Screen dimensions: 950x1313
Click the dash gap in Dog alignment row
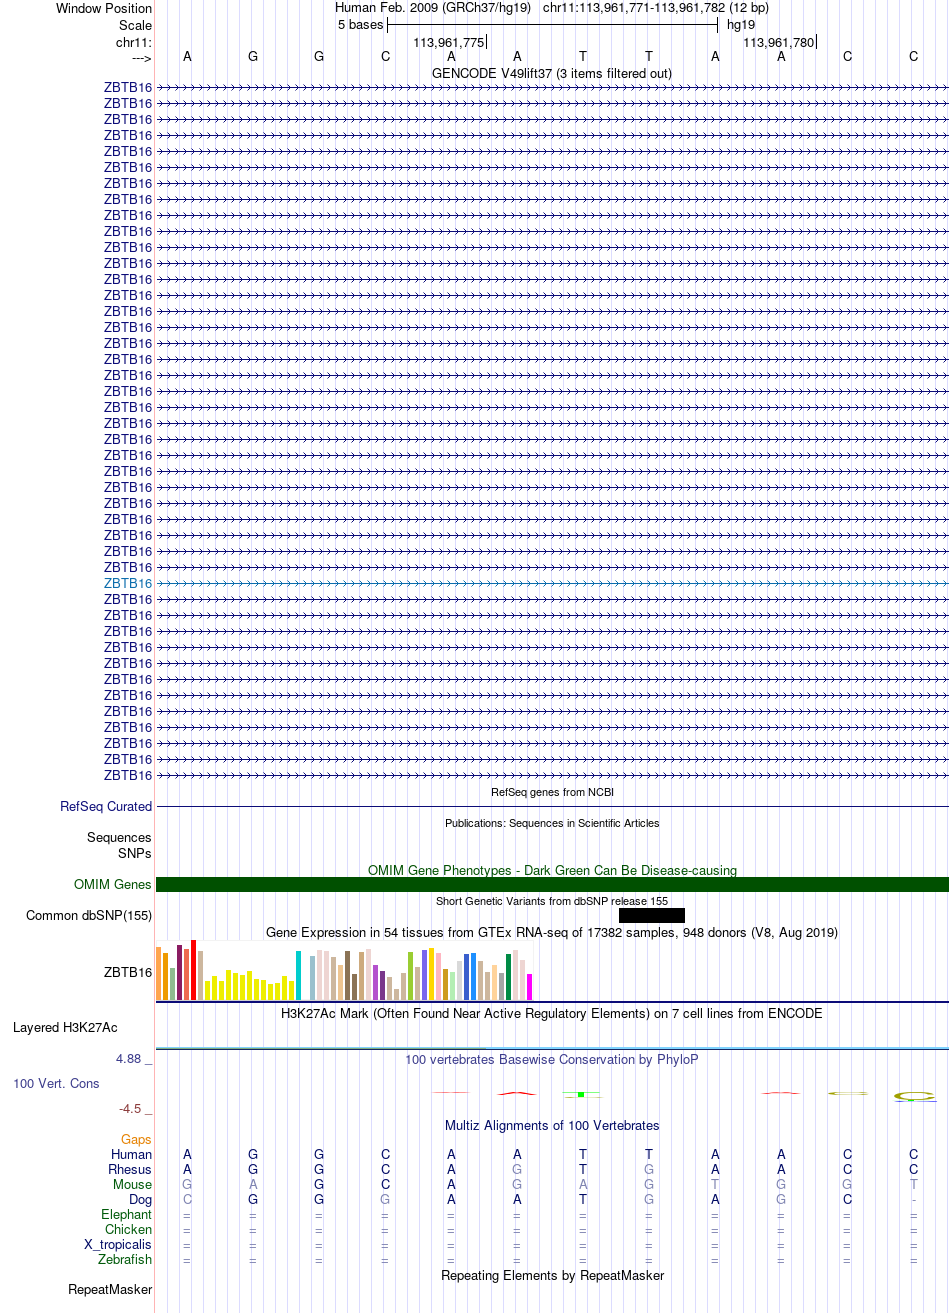(x=914, y=1199)
